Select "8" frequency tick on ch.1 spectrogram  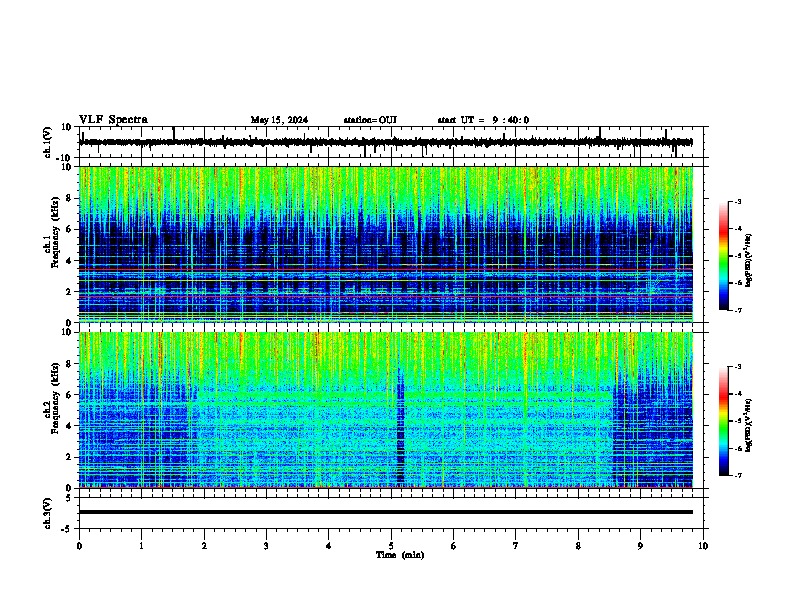[x=71, y=198]
